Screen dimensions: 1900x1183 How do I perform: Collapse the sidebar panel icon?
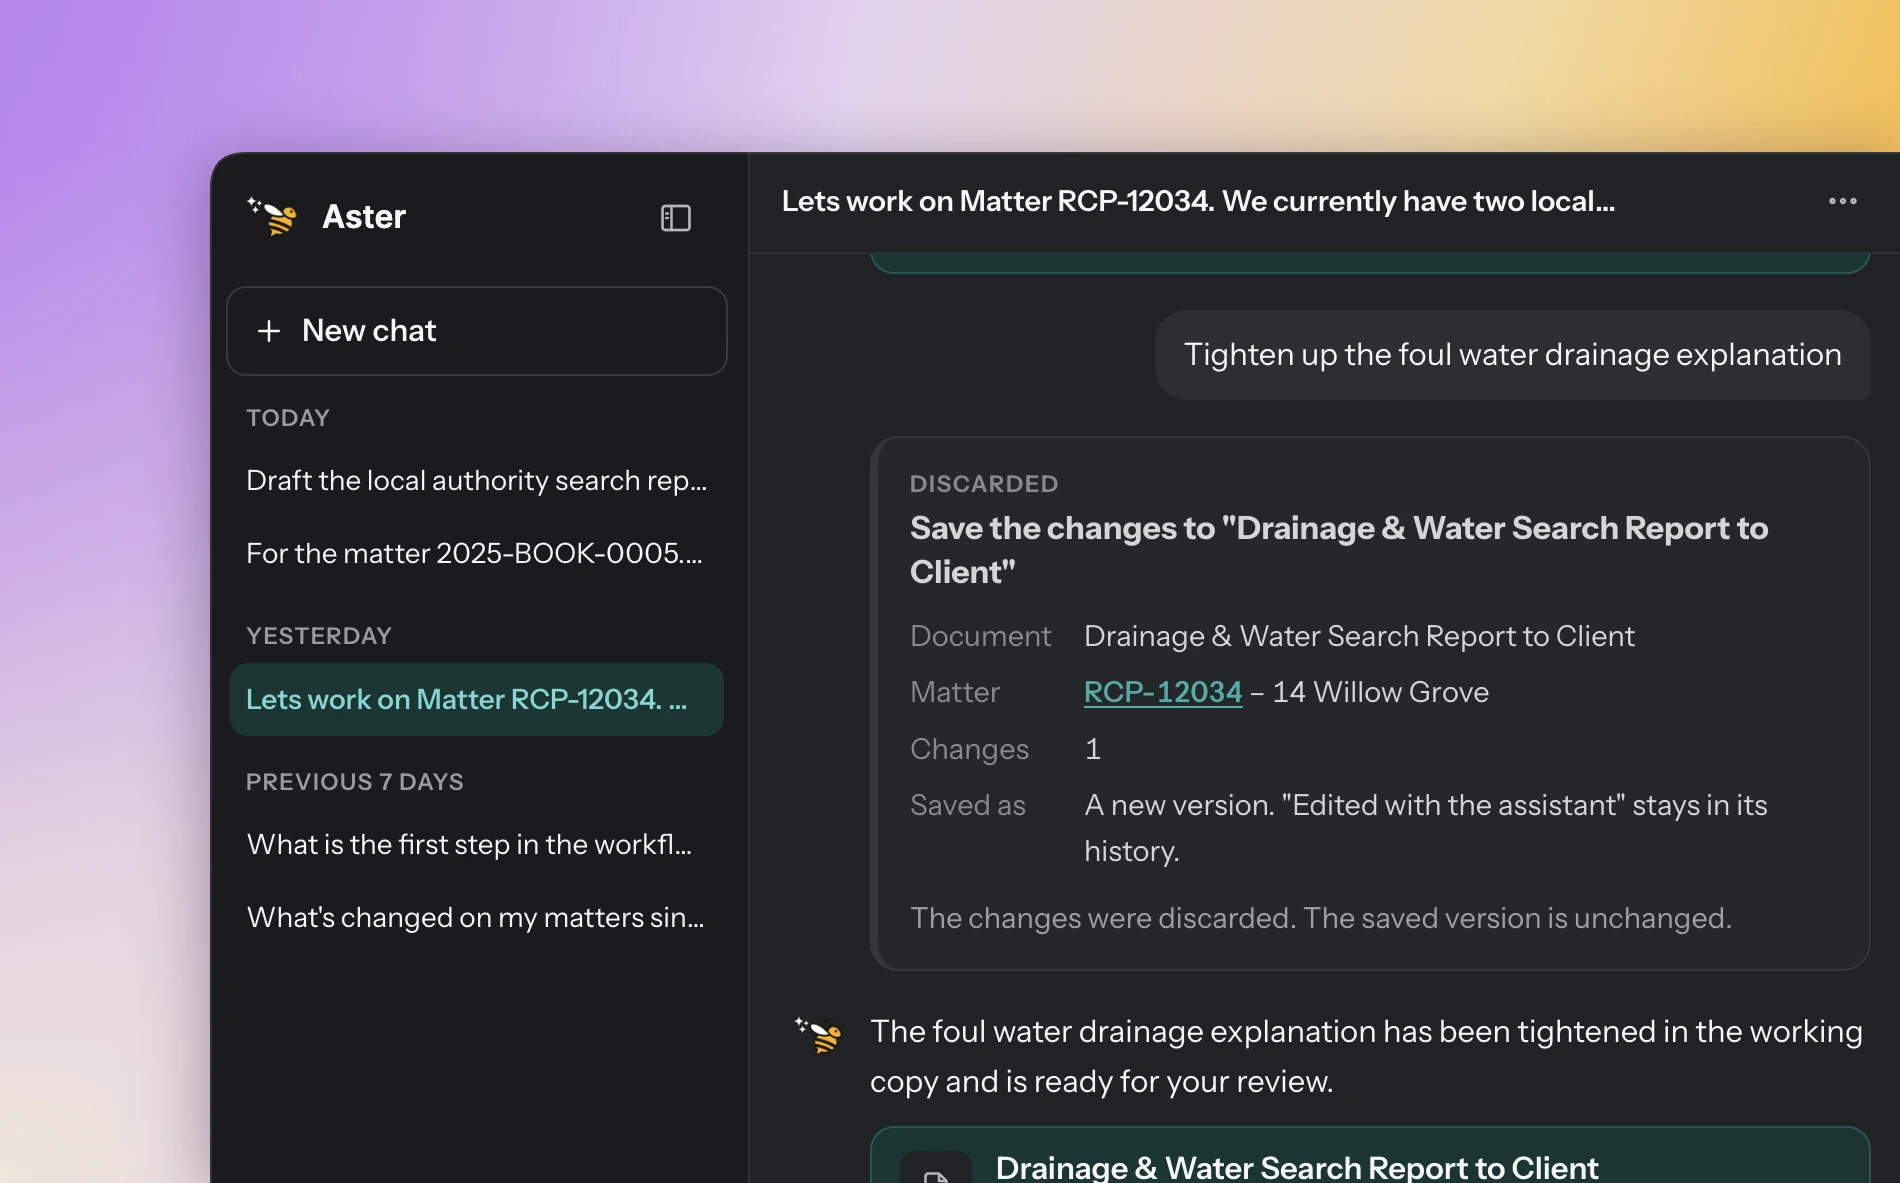click(x=676, y=218)
